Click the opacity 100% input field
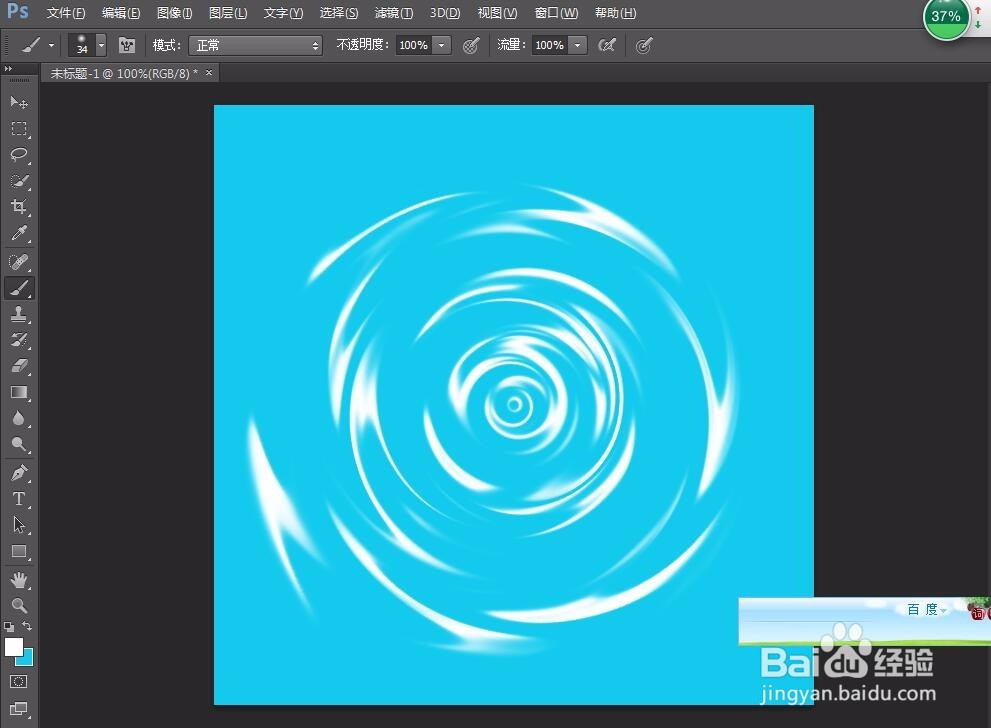 [x=414, y=45]
